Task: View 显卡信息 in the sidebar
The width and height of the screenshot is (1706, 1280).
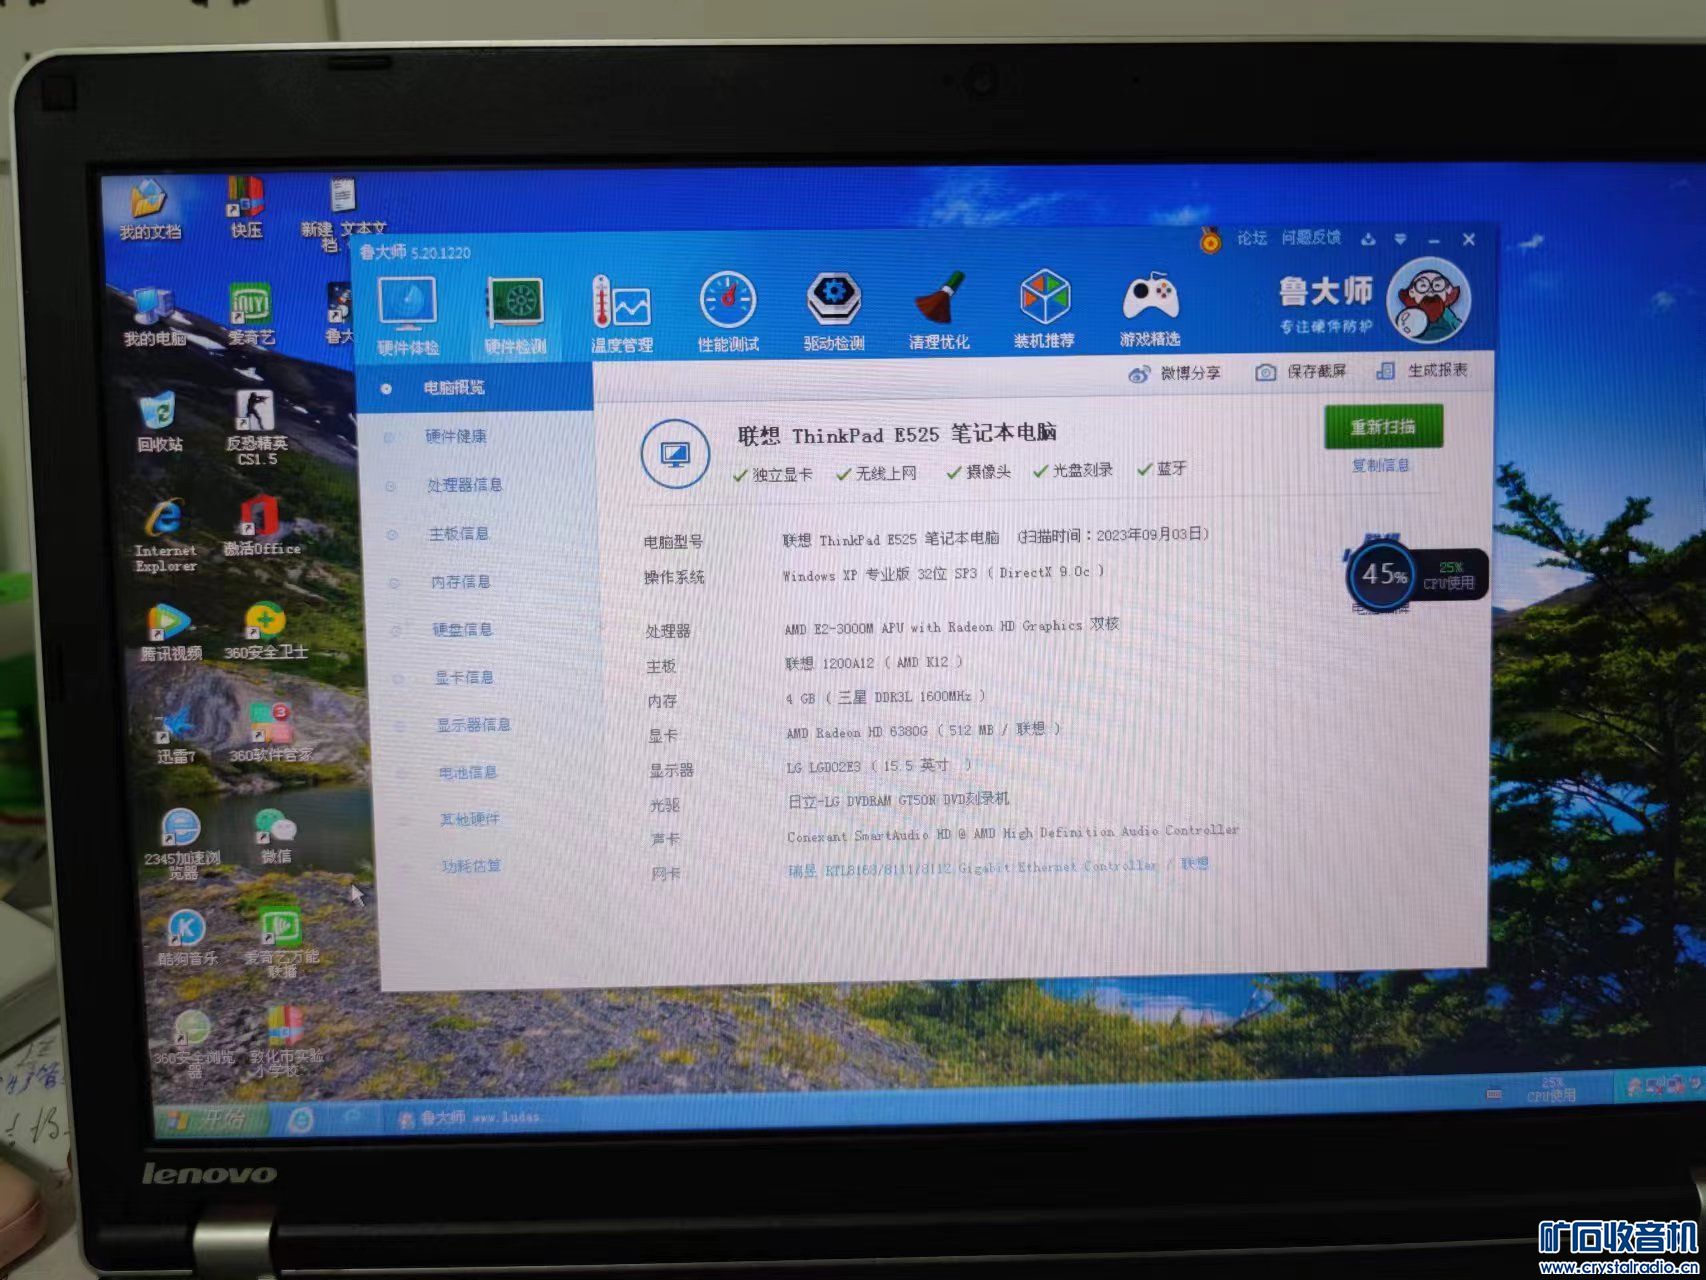Action: (464, 678)
